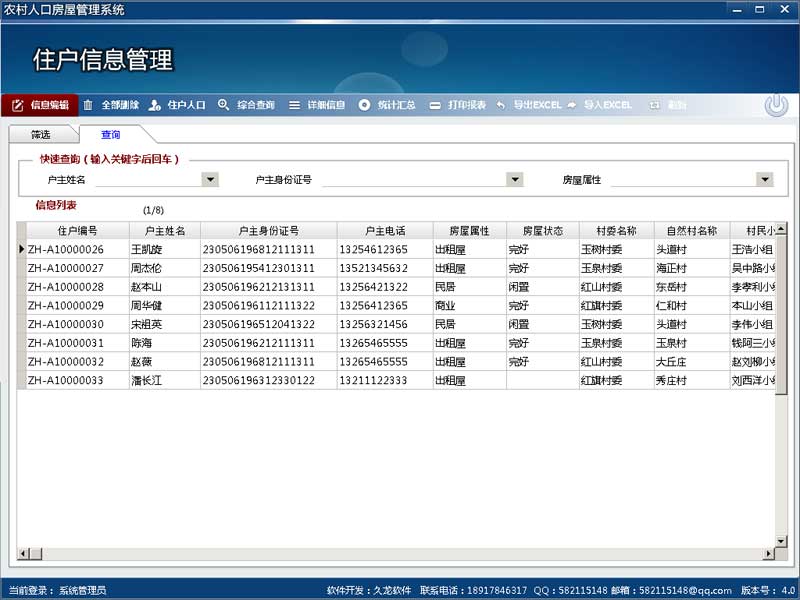Click the 打印报表 printer icon
The width and height of the screenshot is (800, 600).
[435, 105]
